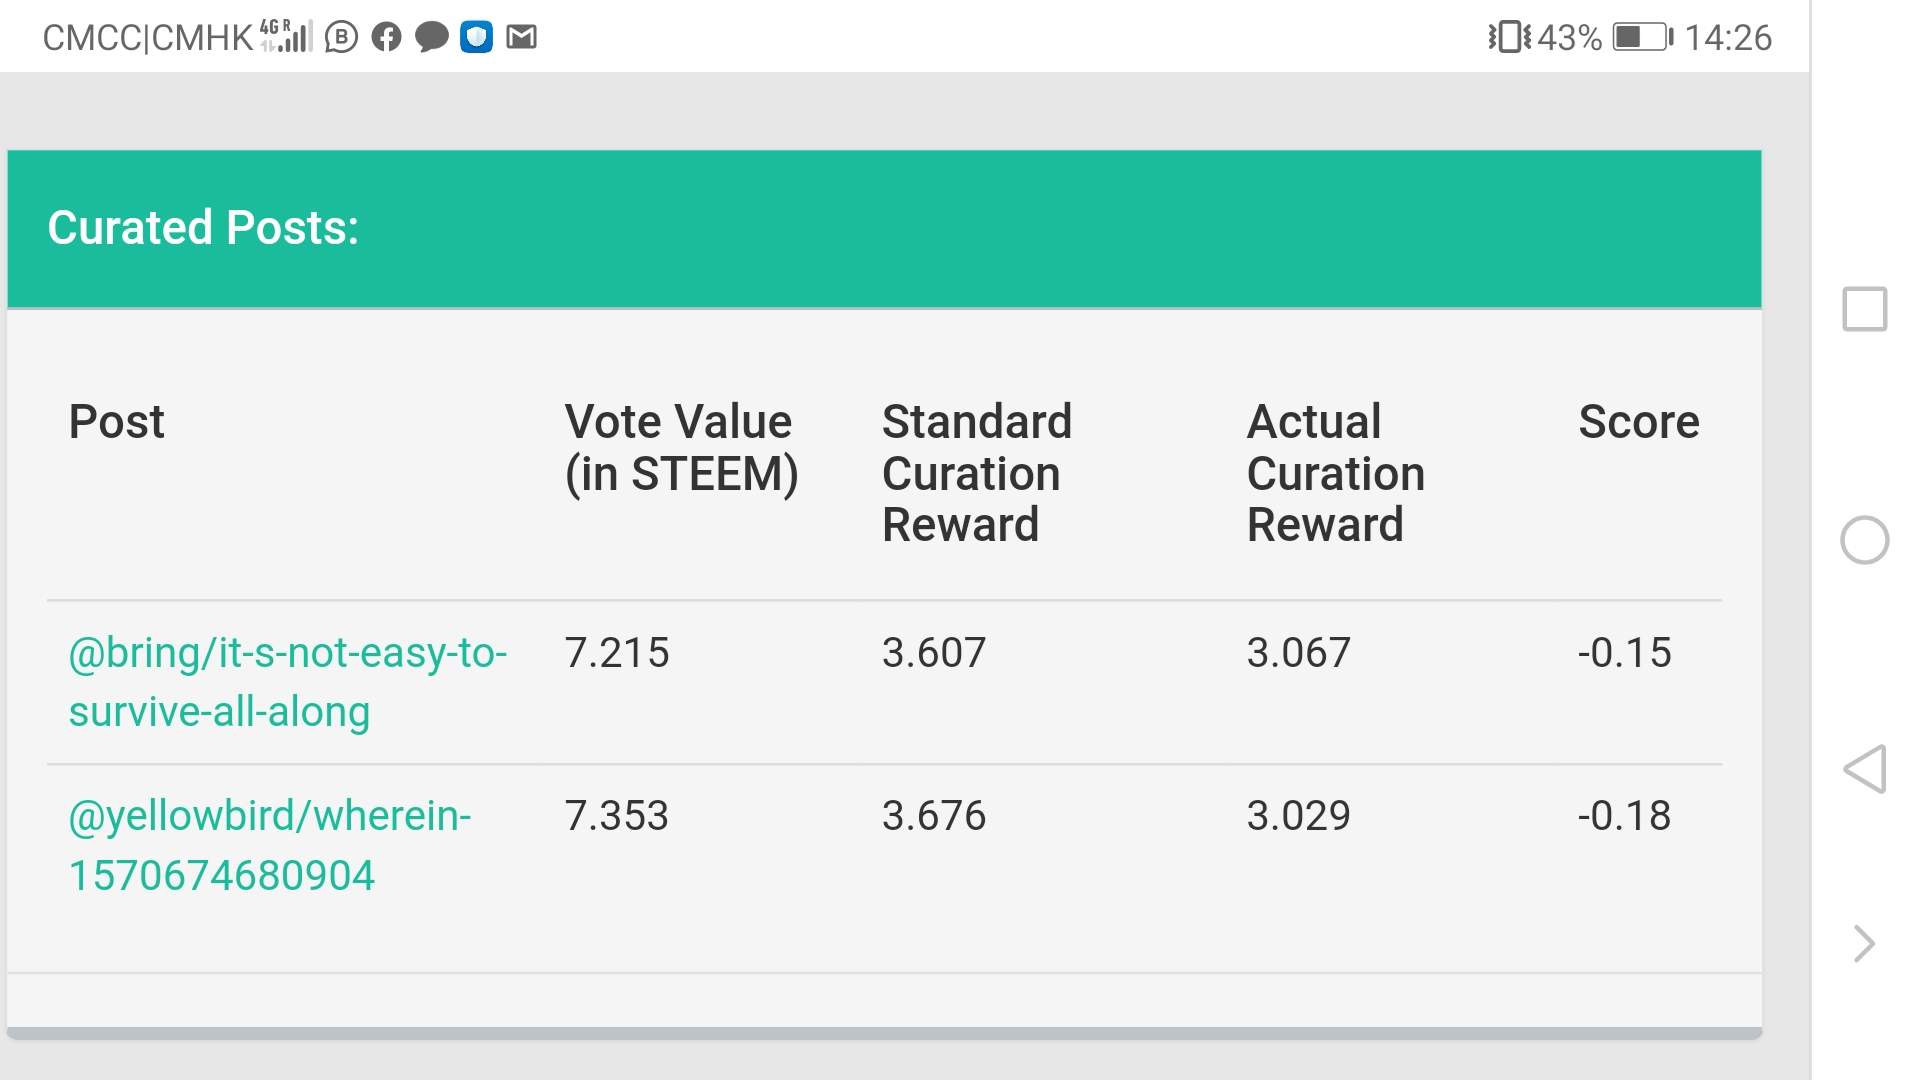Tap the battery indicator icon

[1642, 38]
